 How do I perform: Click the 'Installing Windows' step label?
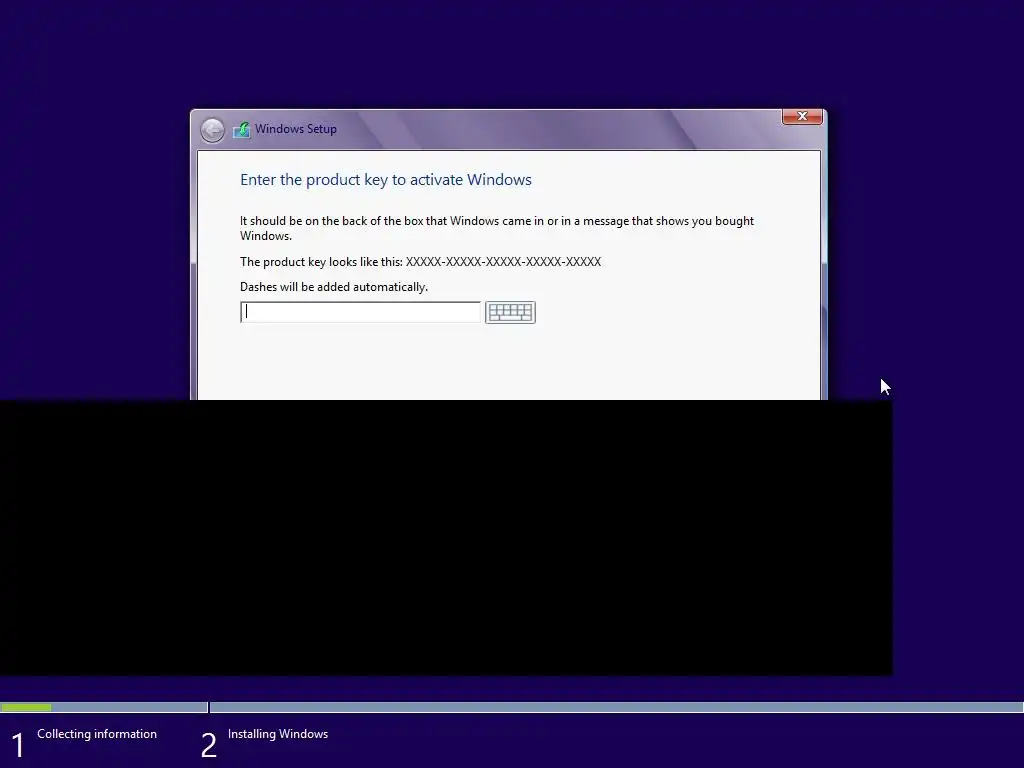278,734
